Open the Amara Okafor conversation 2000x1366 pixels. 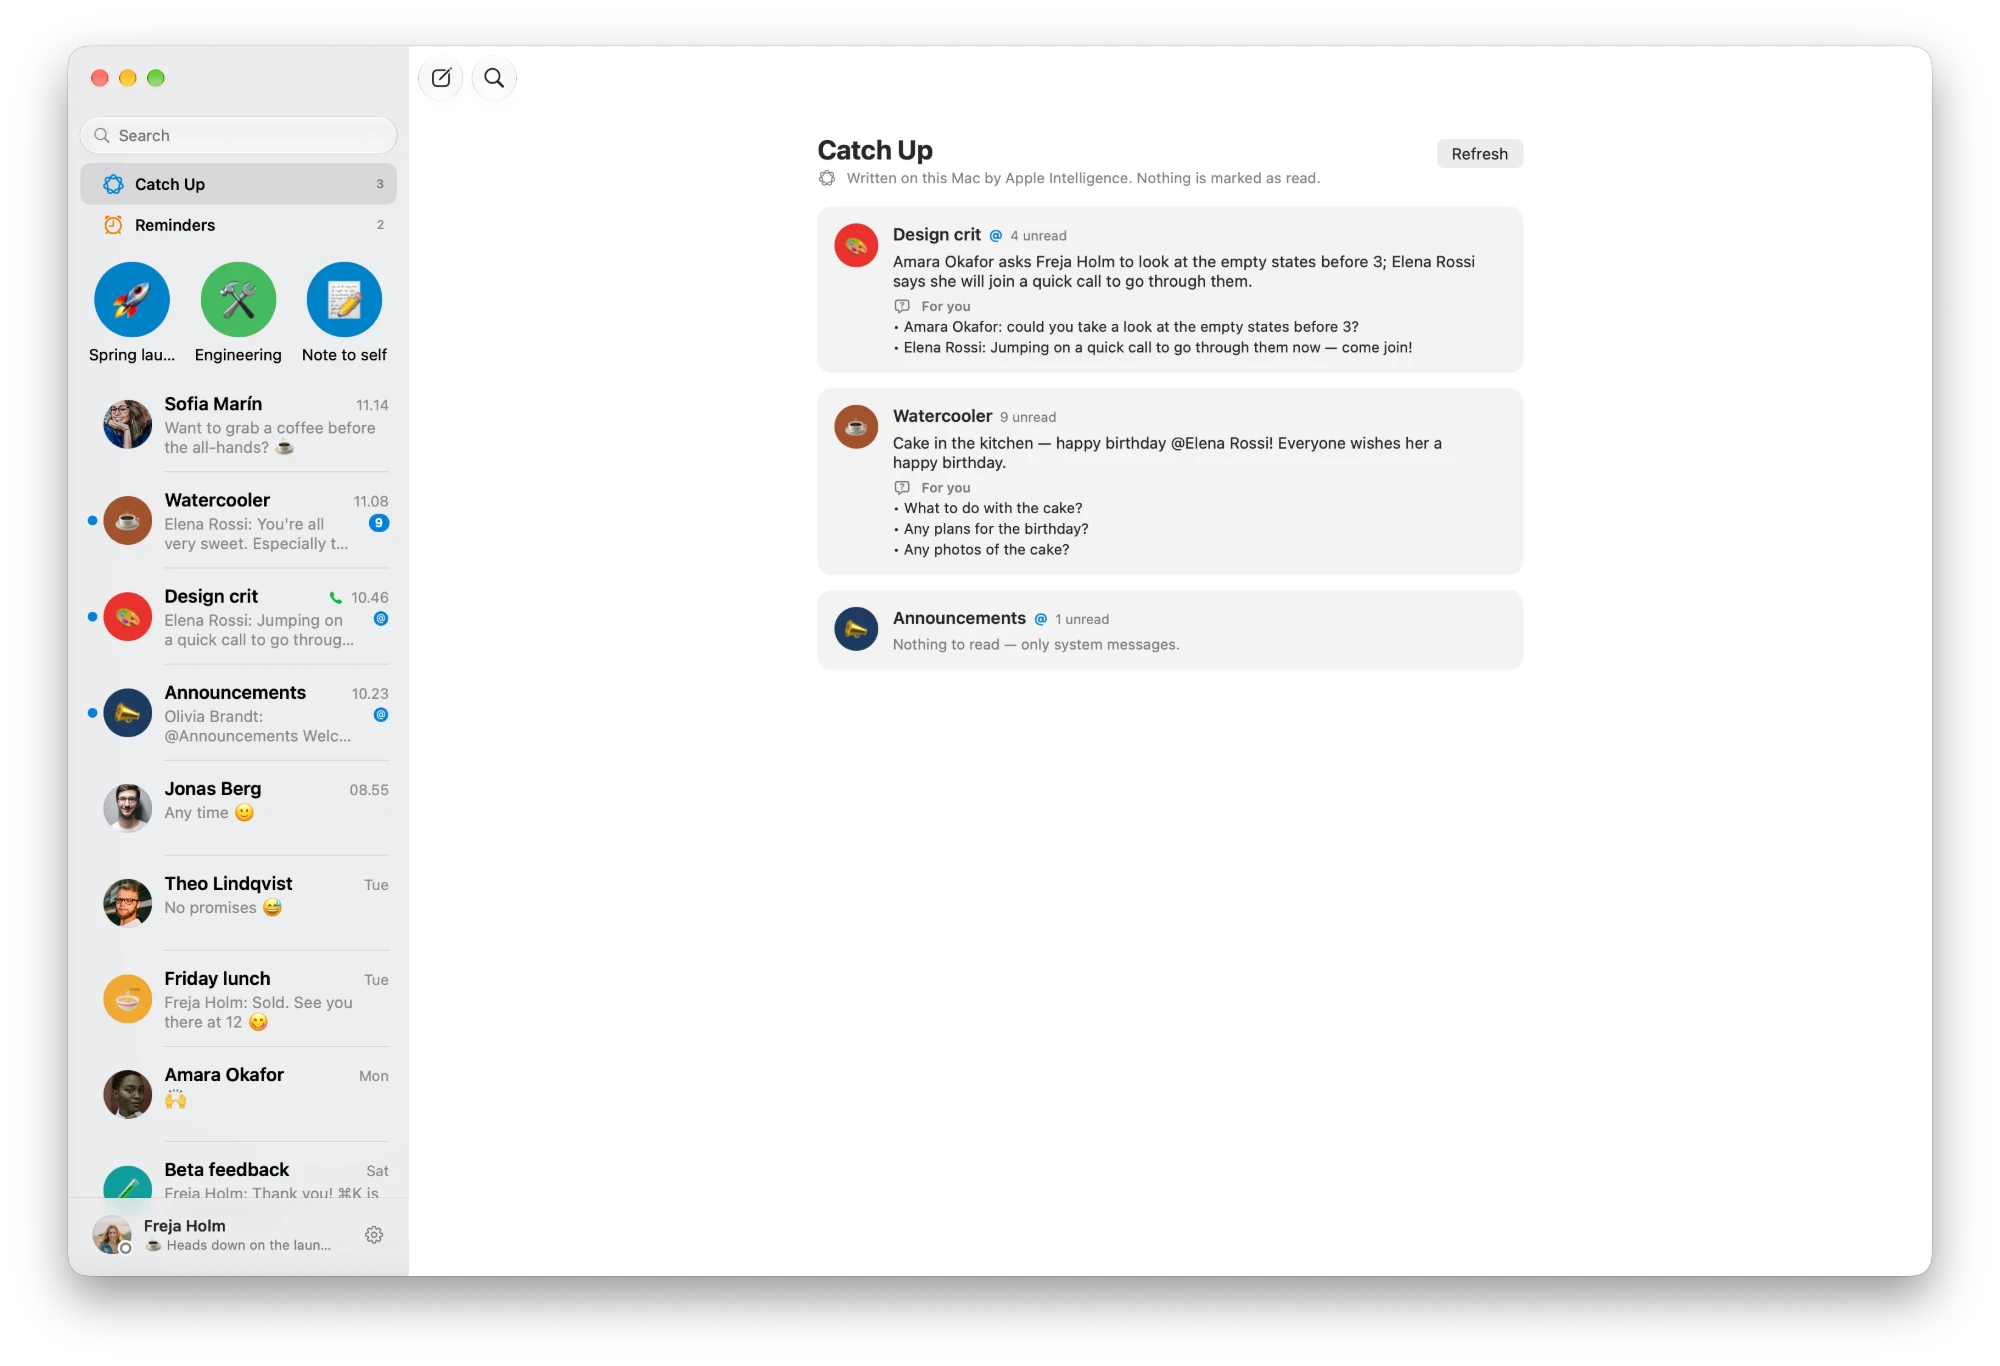pos(238,1094)
